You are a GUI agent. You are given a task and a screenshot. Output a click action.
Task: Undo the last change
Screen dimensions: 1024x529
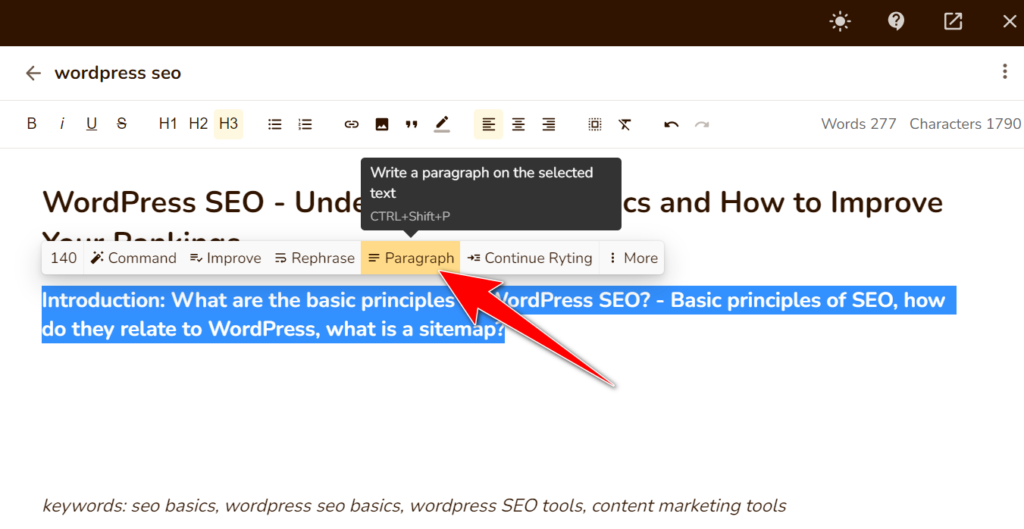(671, 124)
